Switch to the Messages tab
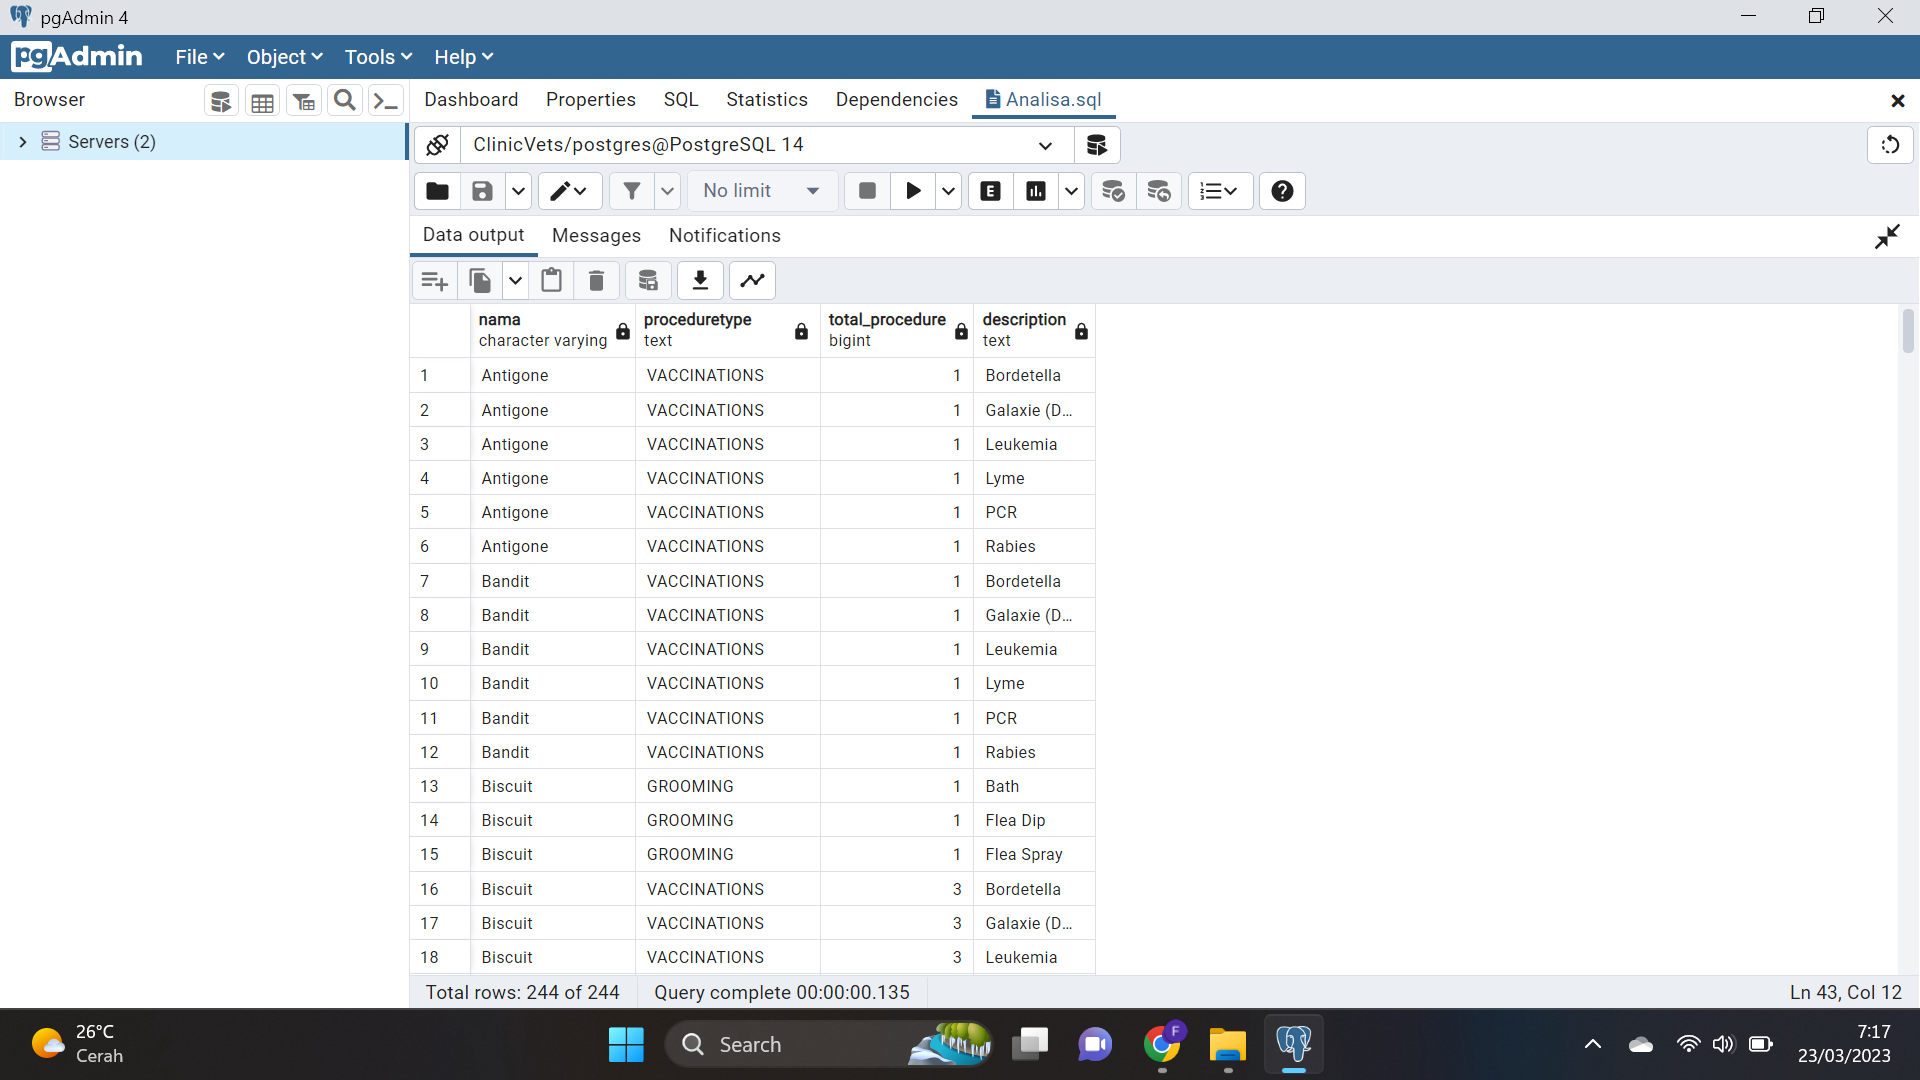1920x1080 pixels. coord(596,235)
